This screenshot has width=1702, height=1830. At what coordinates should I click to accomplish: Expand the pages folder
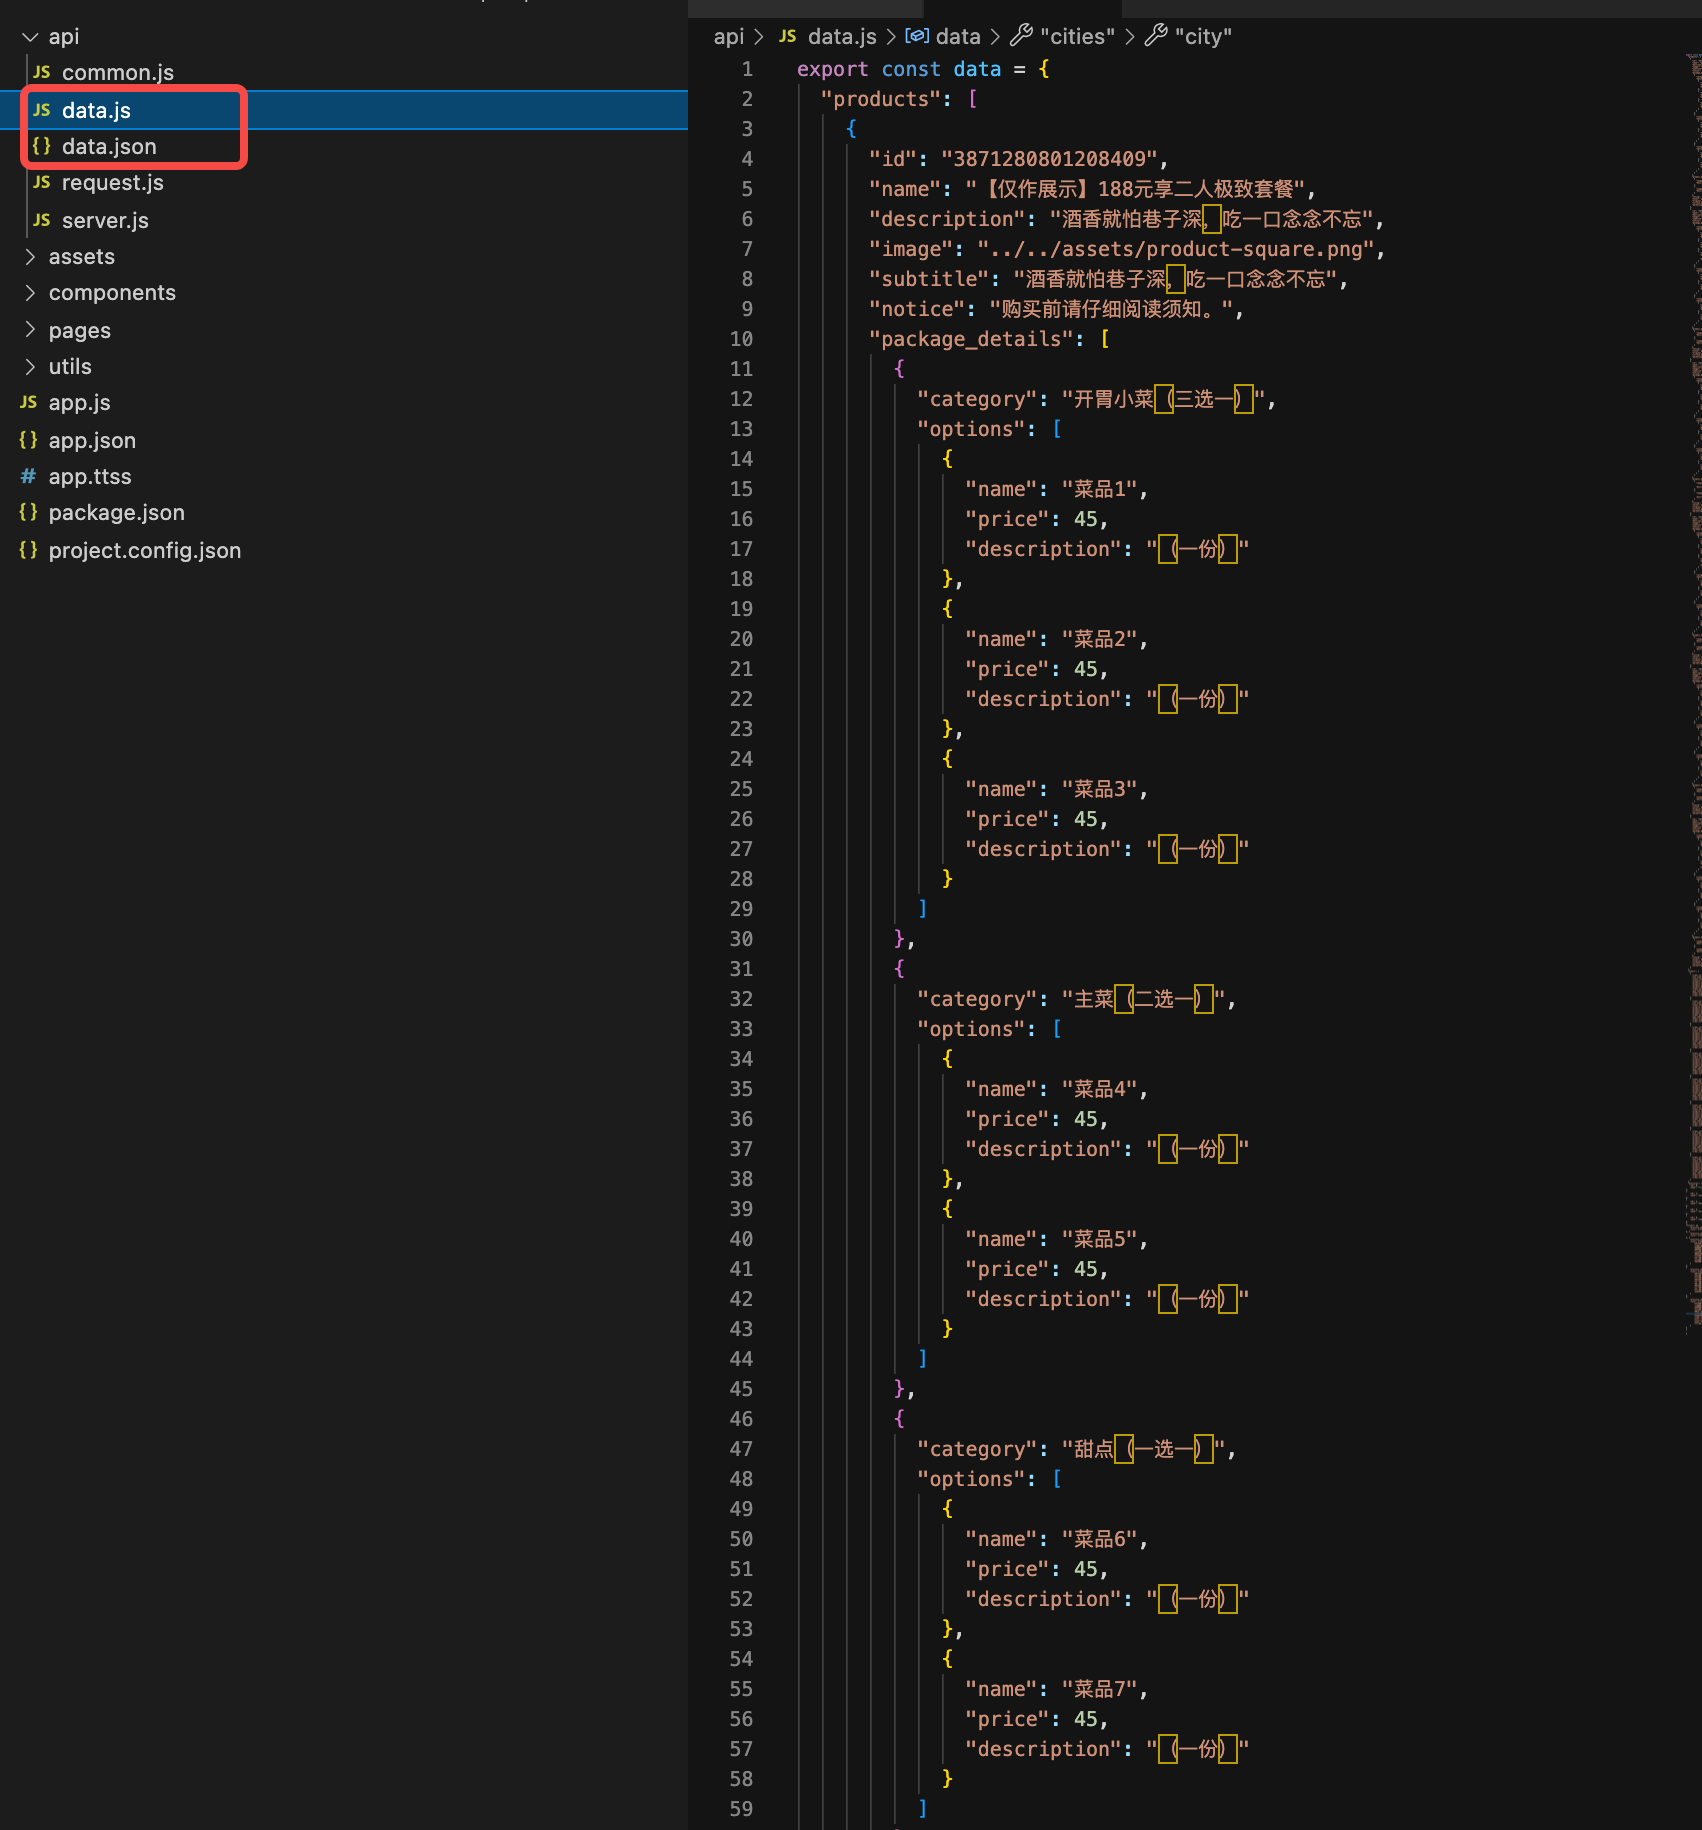tap(30, 330)
